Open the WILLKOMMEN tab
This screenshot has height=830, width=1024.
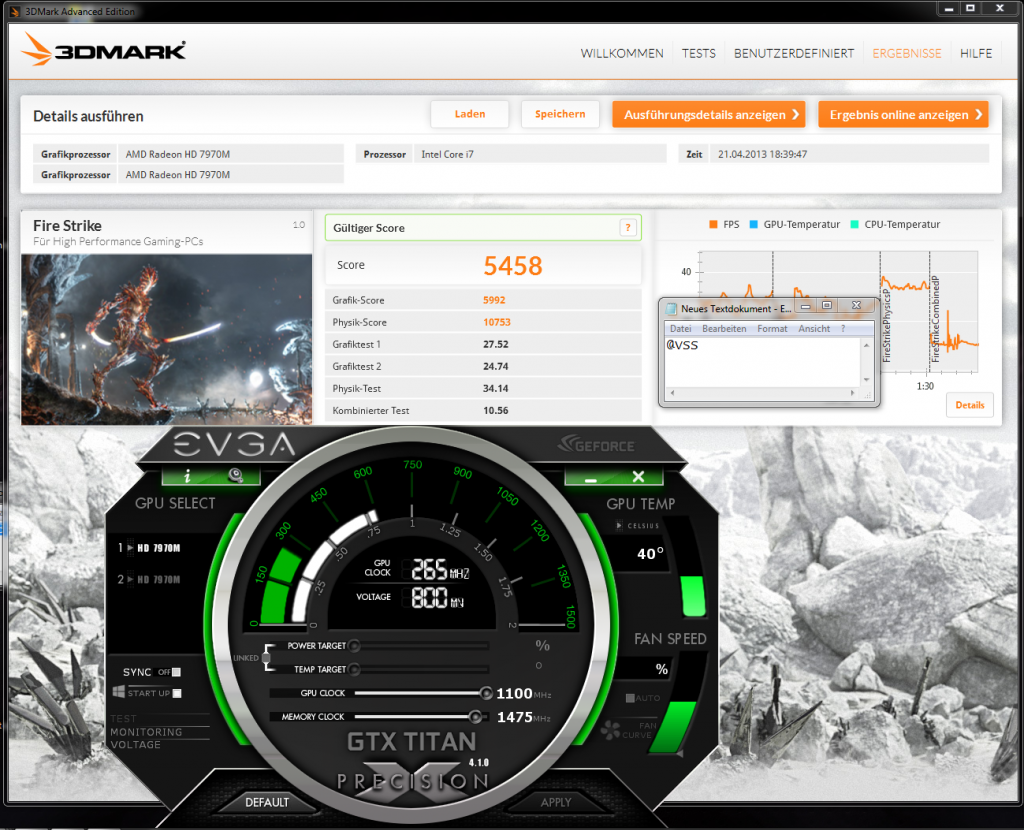(x=622, y=54)
